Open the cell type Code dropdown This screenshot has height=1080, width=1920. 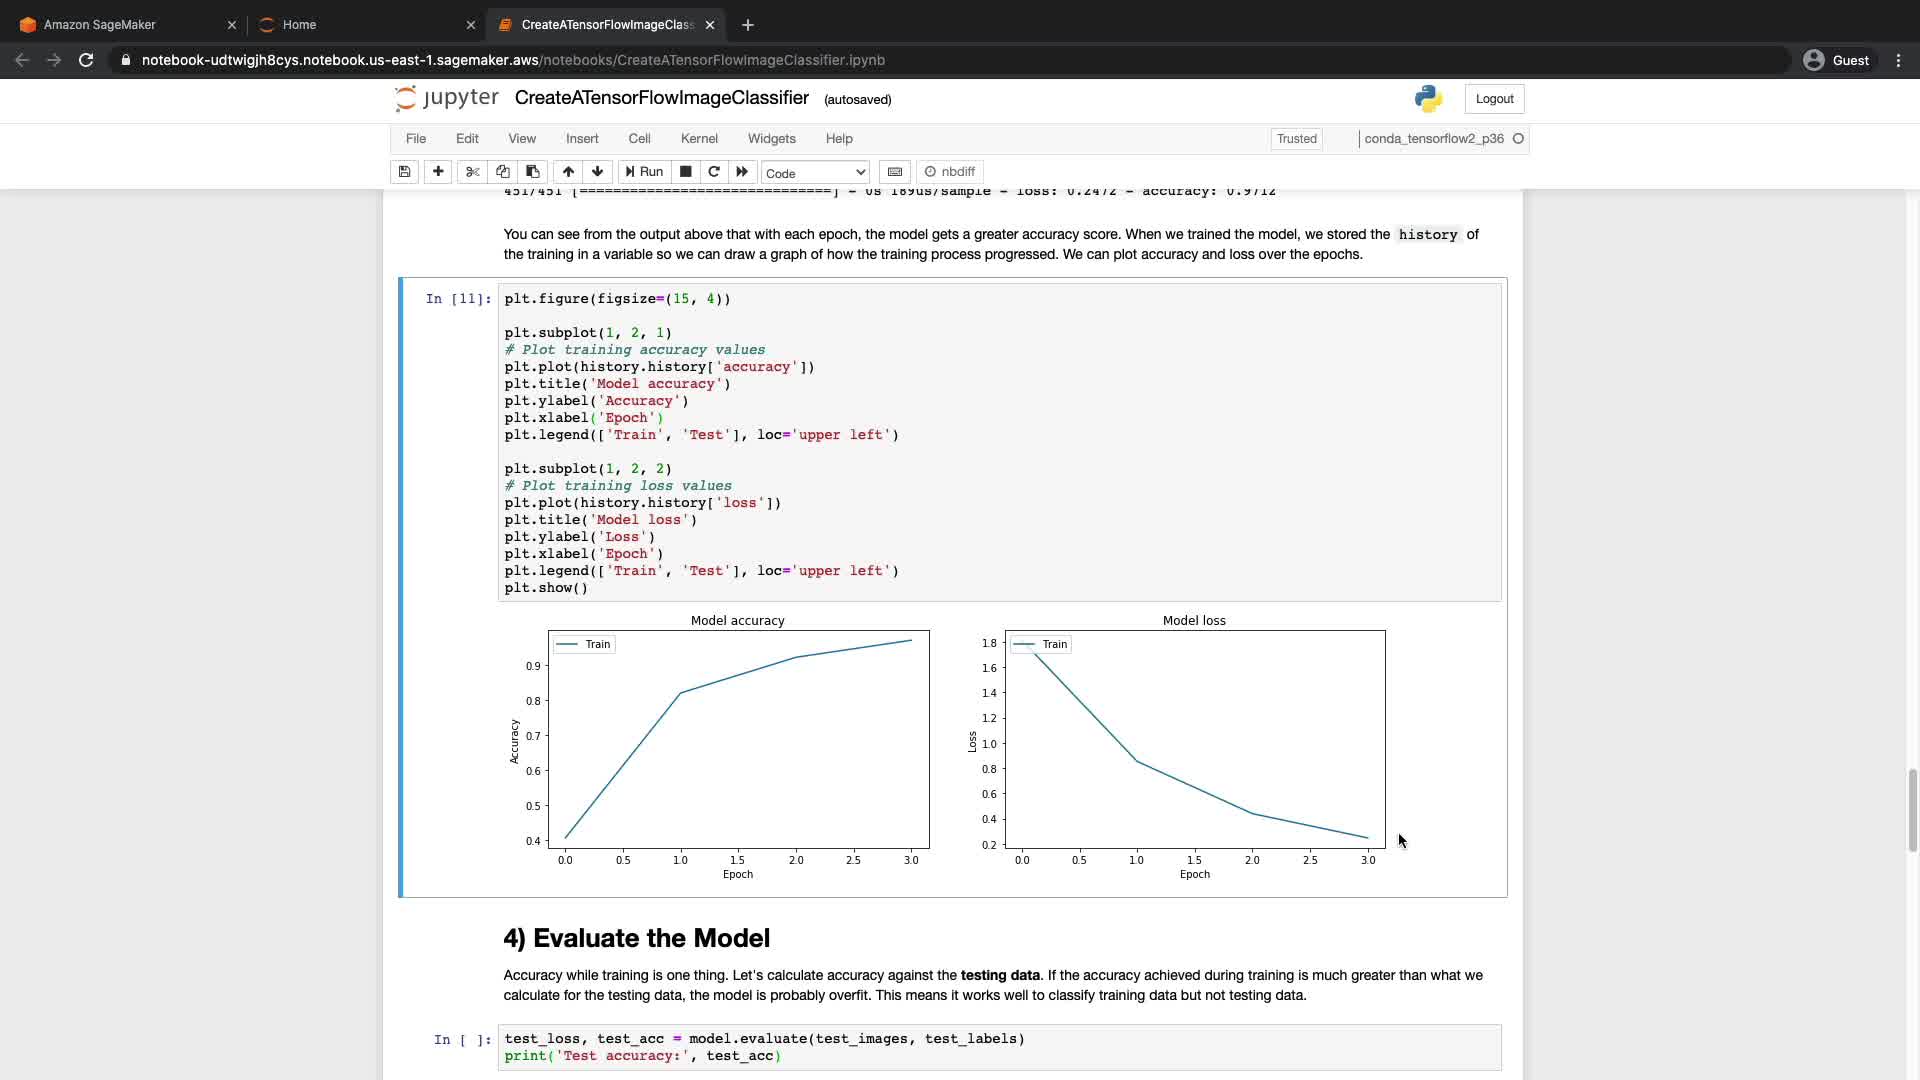tap(815, 173)
